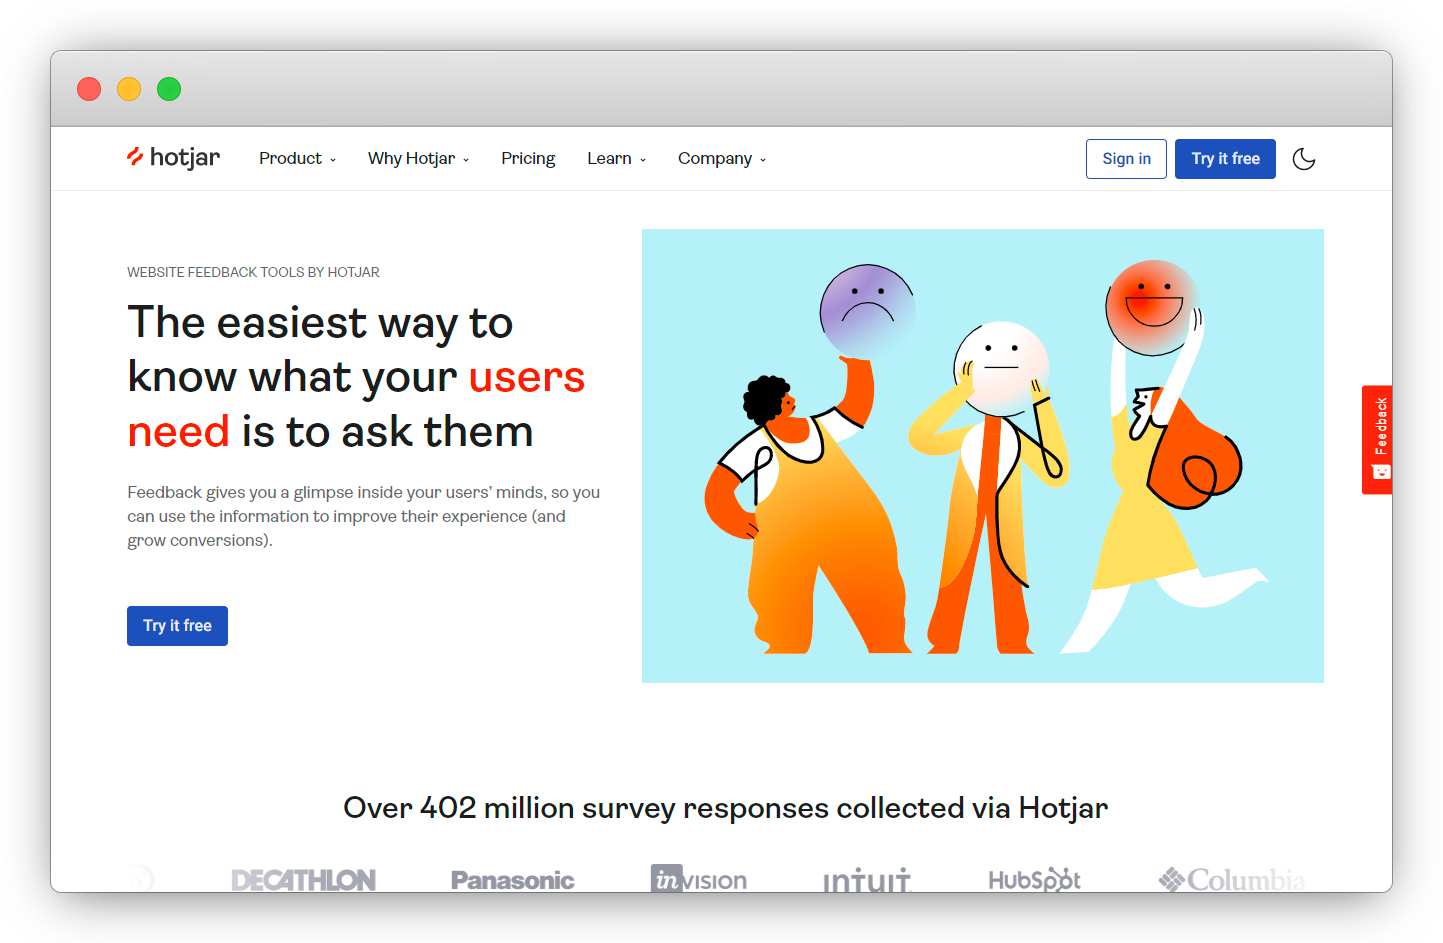Expand the Why Hotjar dropdown
The image size is (1443, 943).
point(418,159)
